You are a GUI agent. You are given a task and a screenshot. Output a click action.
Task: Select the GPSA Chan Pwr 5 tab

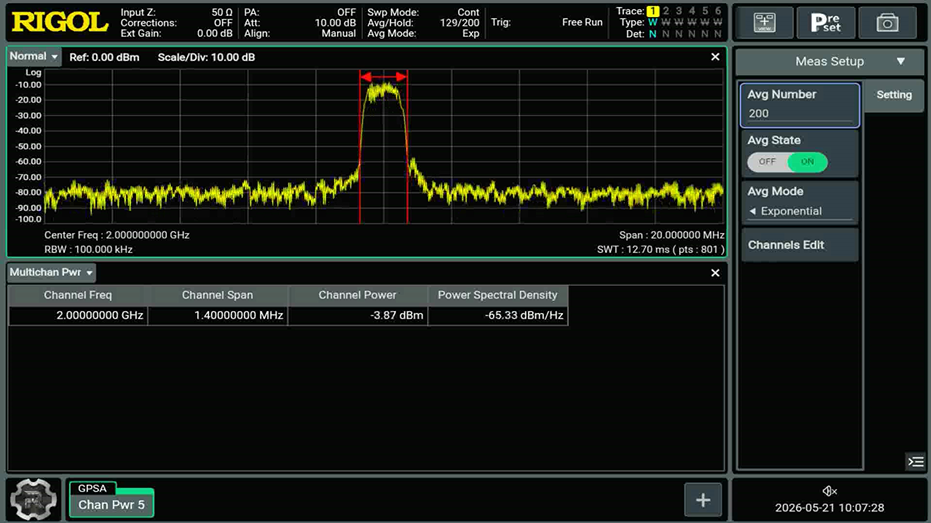click(x=111, y=499)
